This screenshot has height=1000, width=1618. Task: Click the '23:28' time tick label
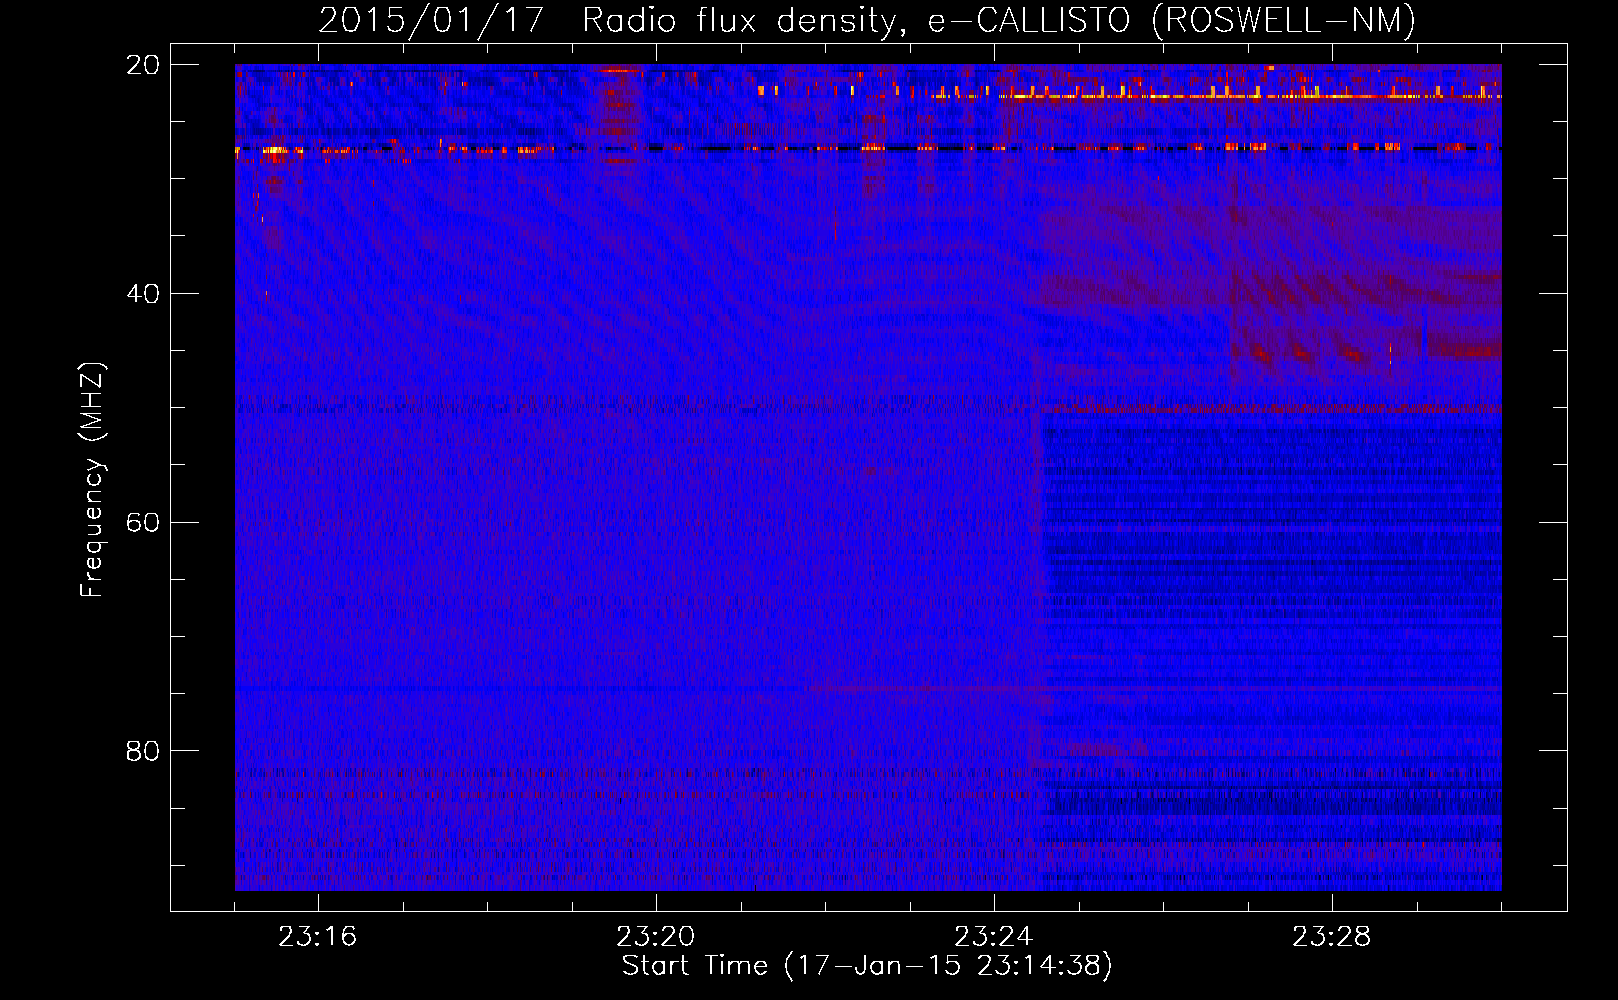[x=1332, y=937]
